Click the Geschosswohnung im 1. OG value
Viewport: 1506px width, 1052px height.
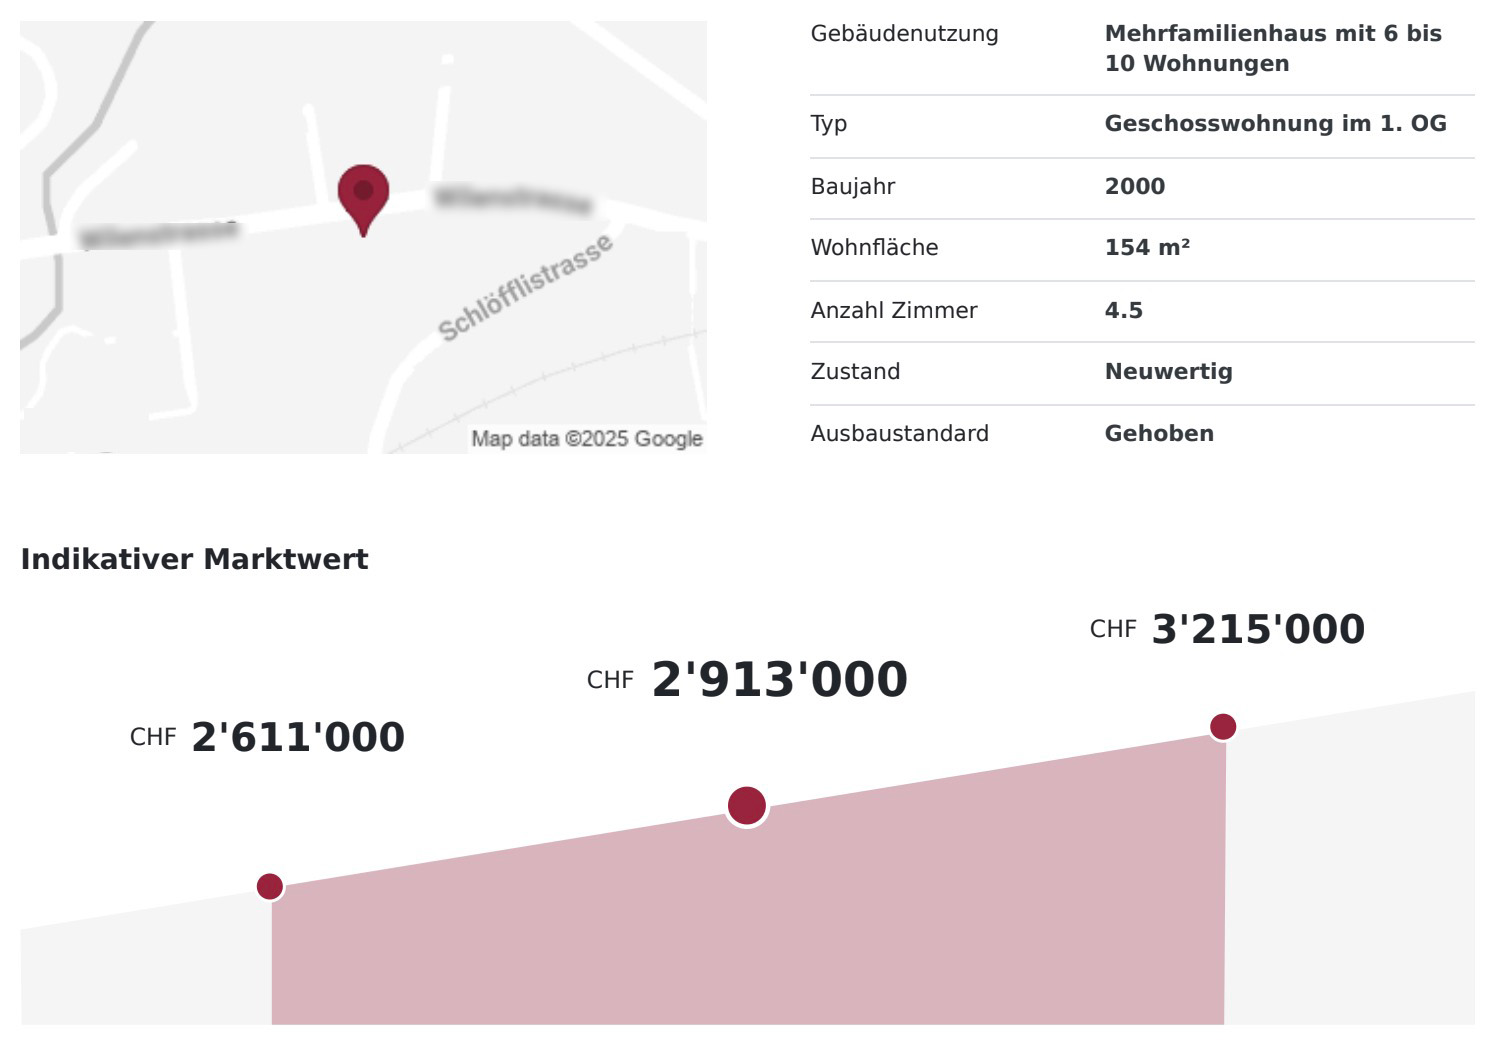click(x=1275, y=123)
